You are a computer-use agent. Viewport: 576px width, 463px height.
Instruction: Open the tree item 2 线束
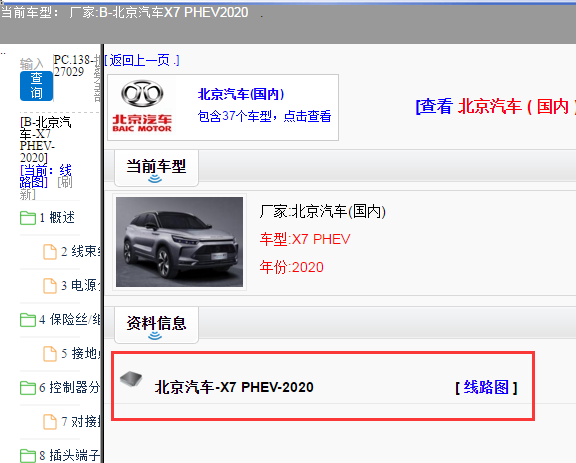(80, 252)
